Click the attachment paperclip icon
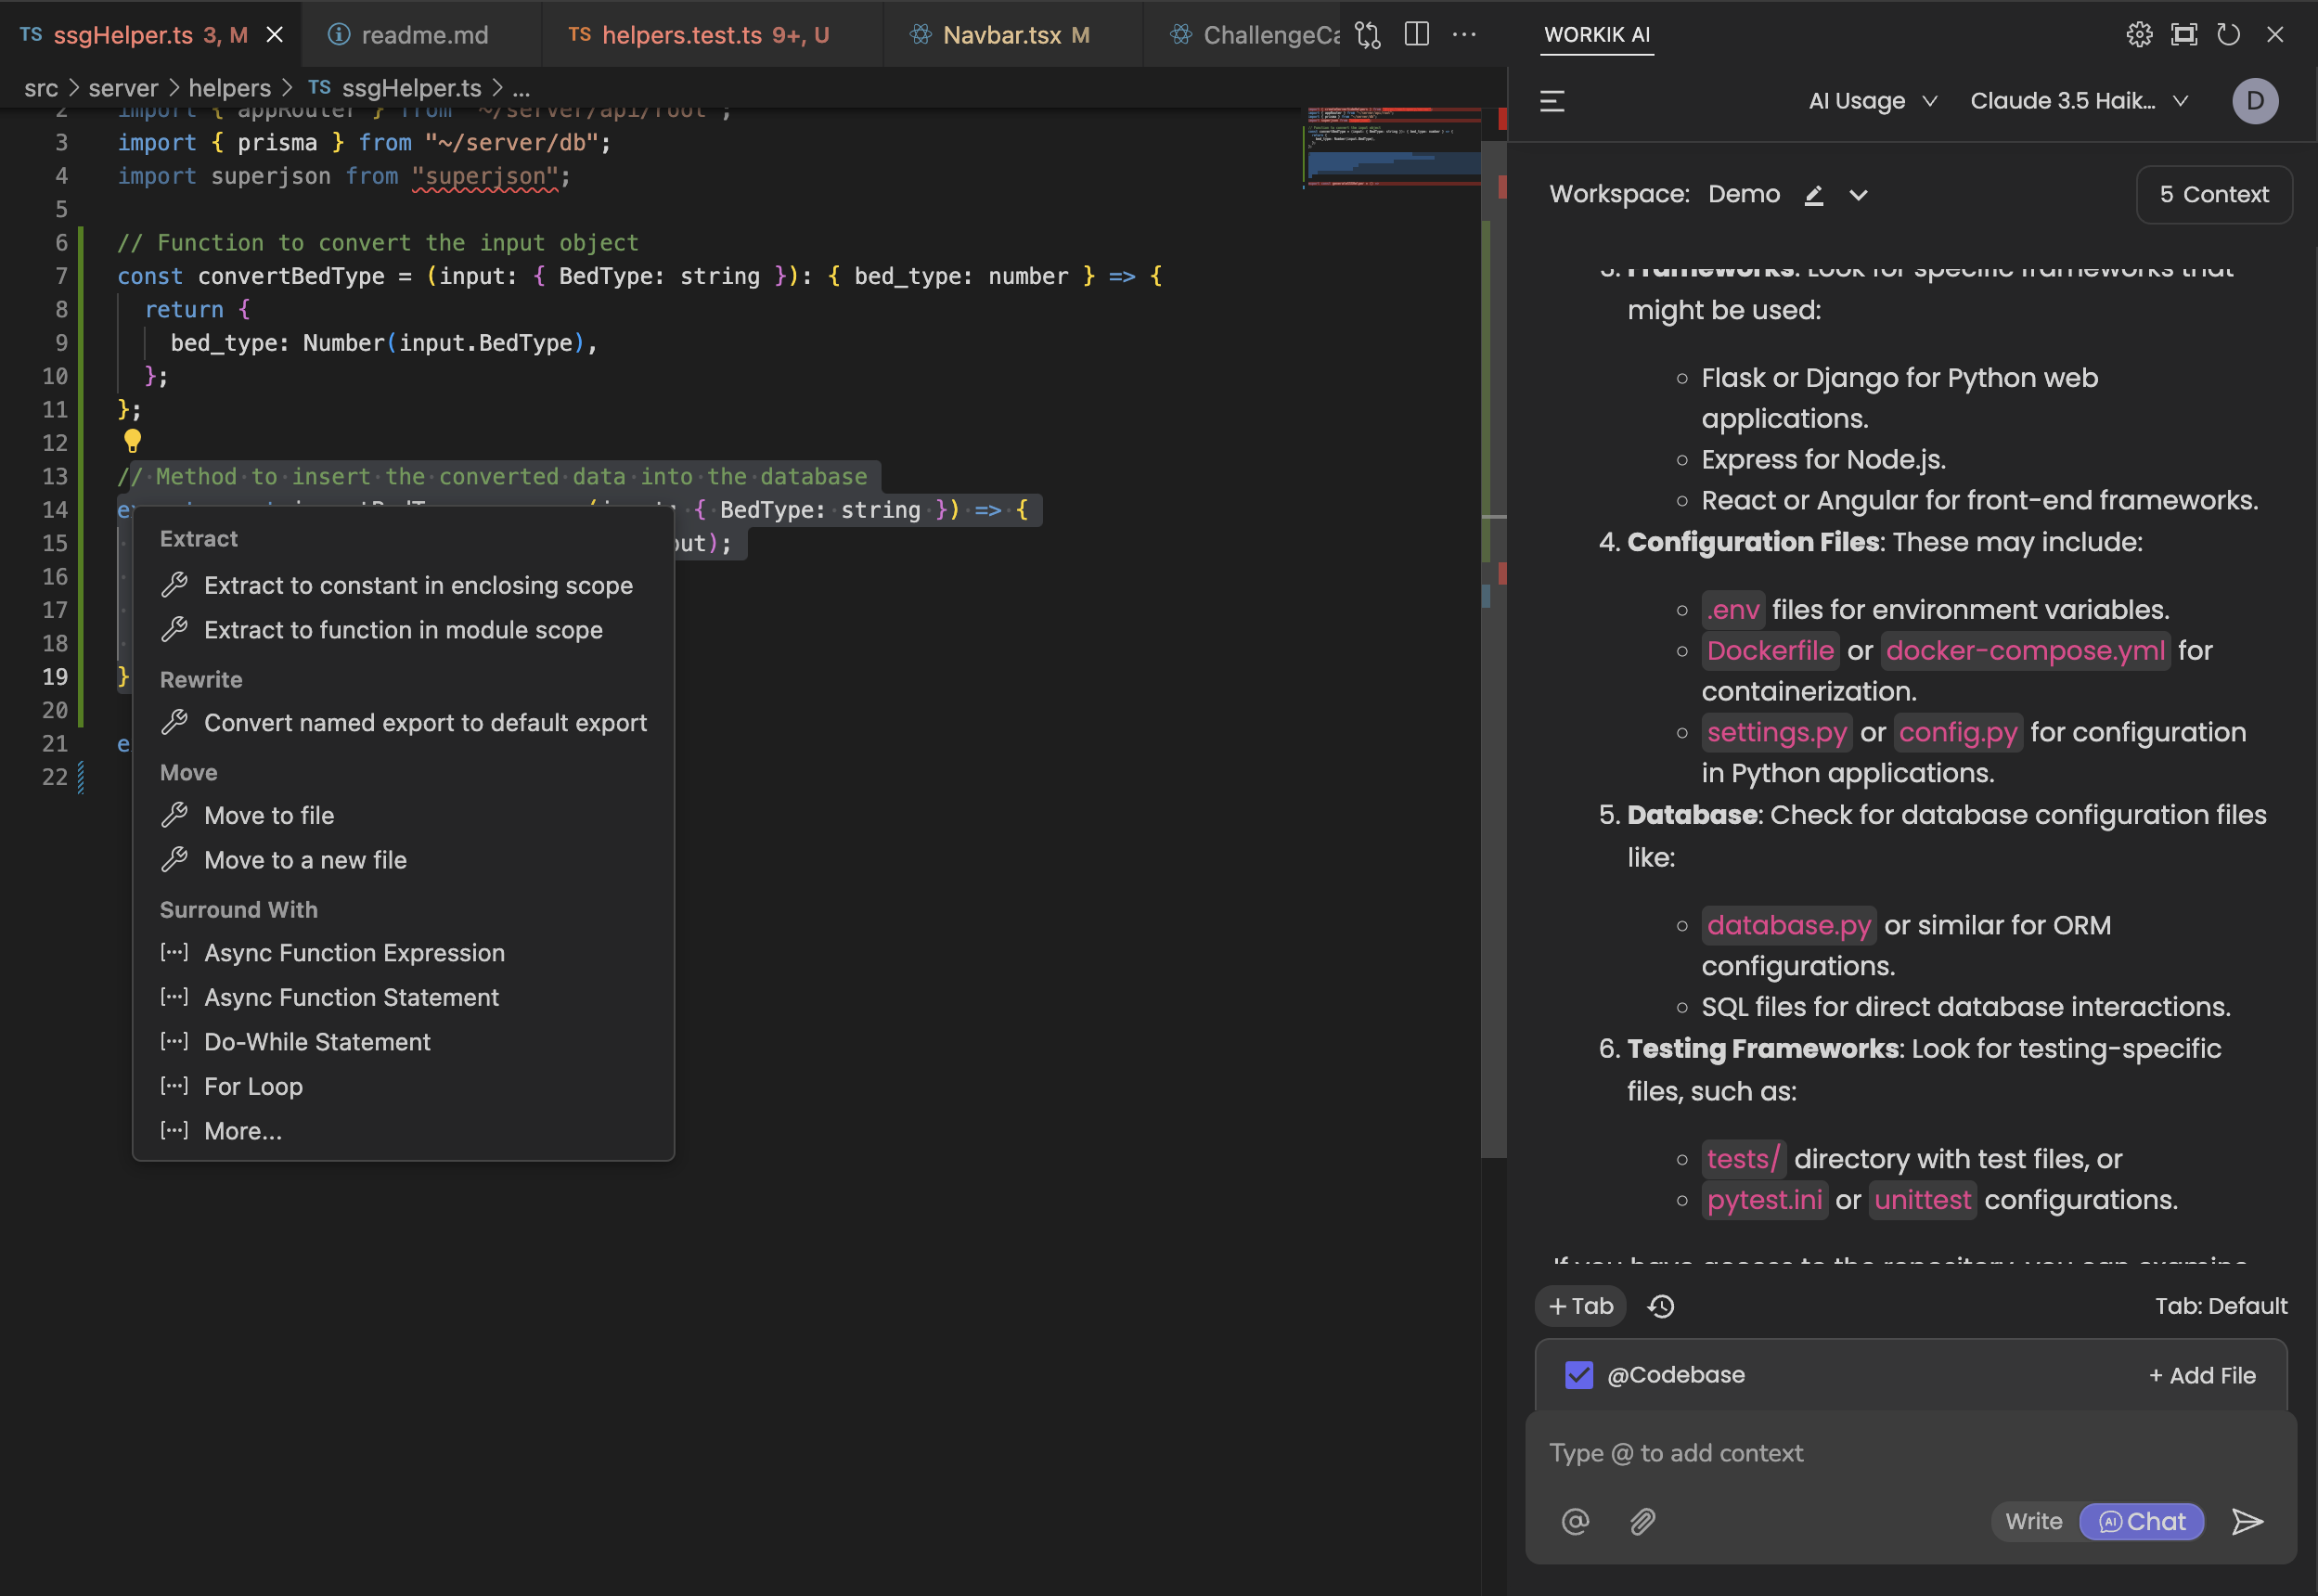Image resolution: width=2318 pixels, height=1596 pixels. tap(1642, 1521)
